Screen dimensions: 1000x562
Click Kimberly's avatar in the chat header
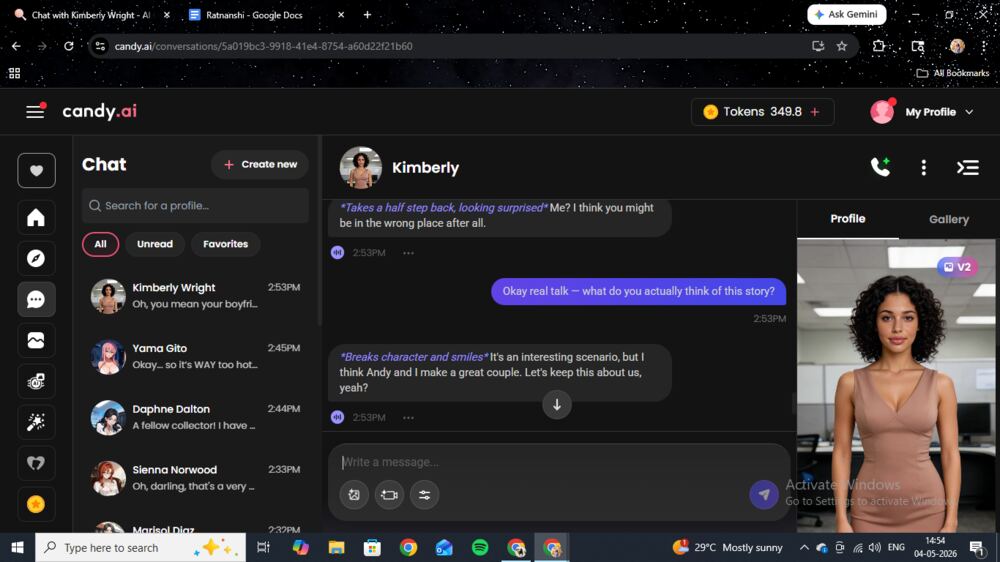pos(360,168)
